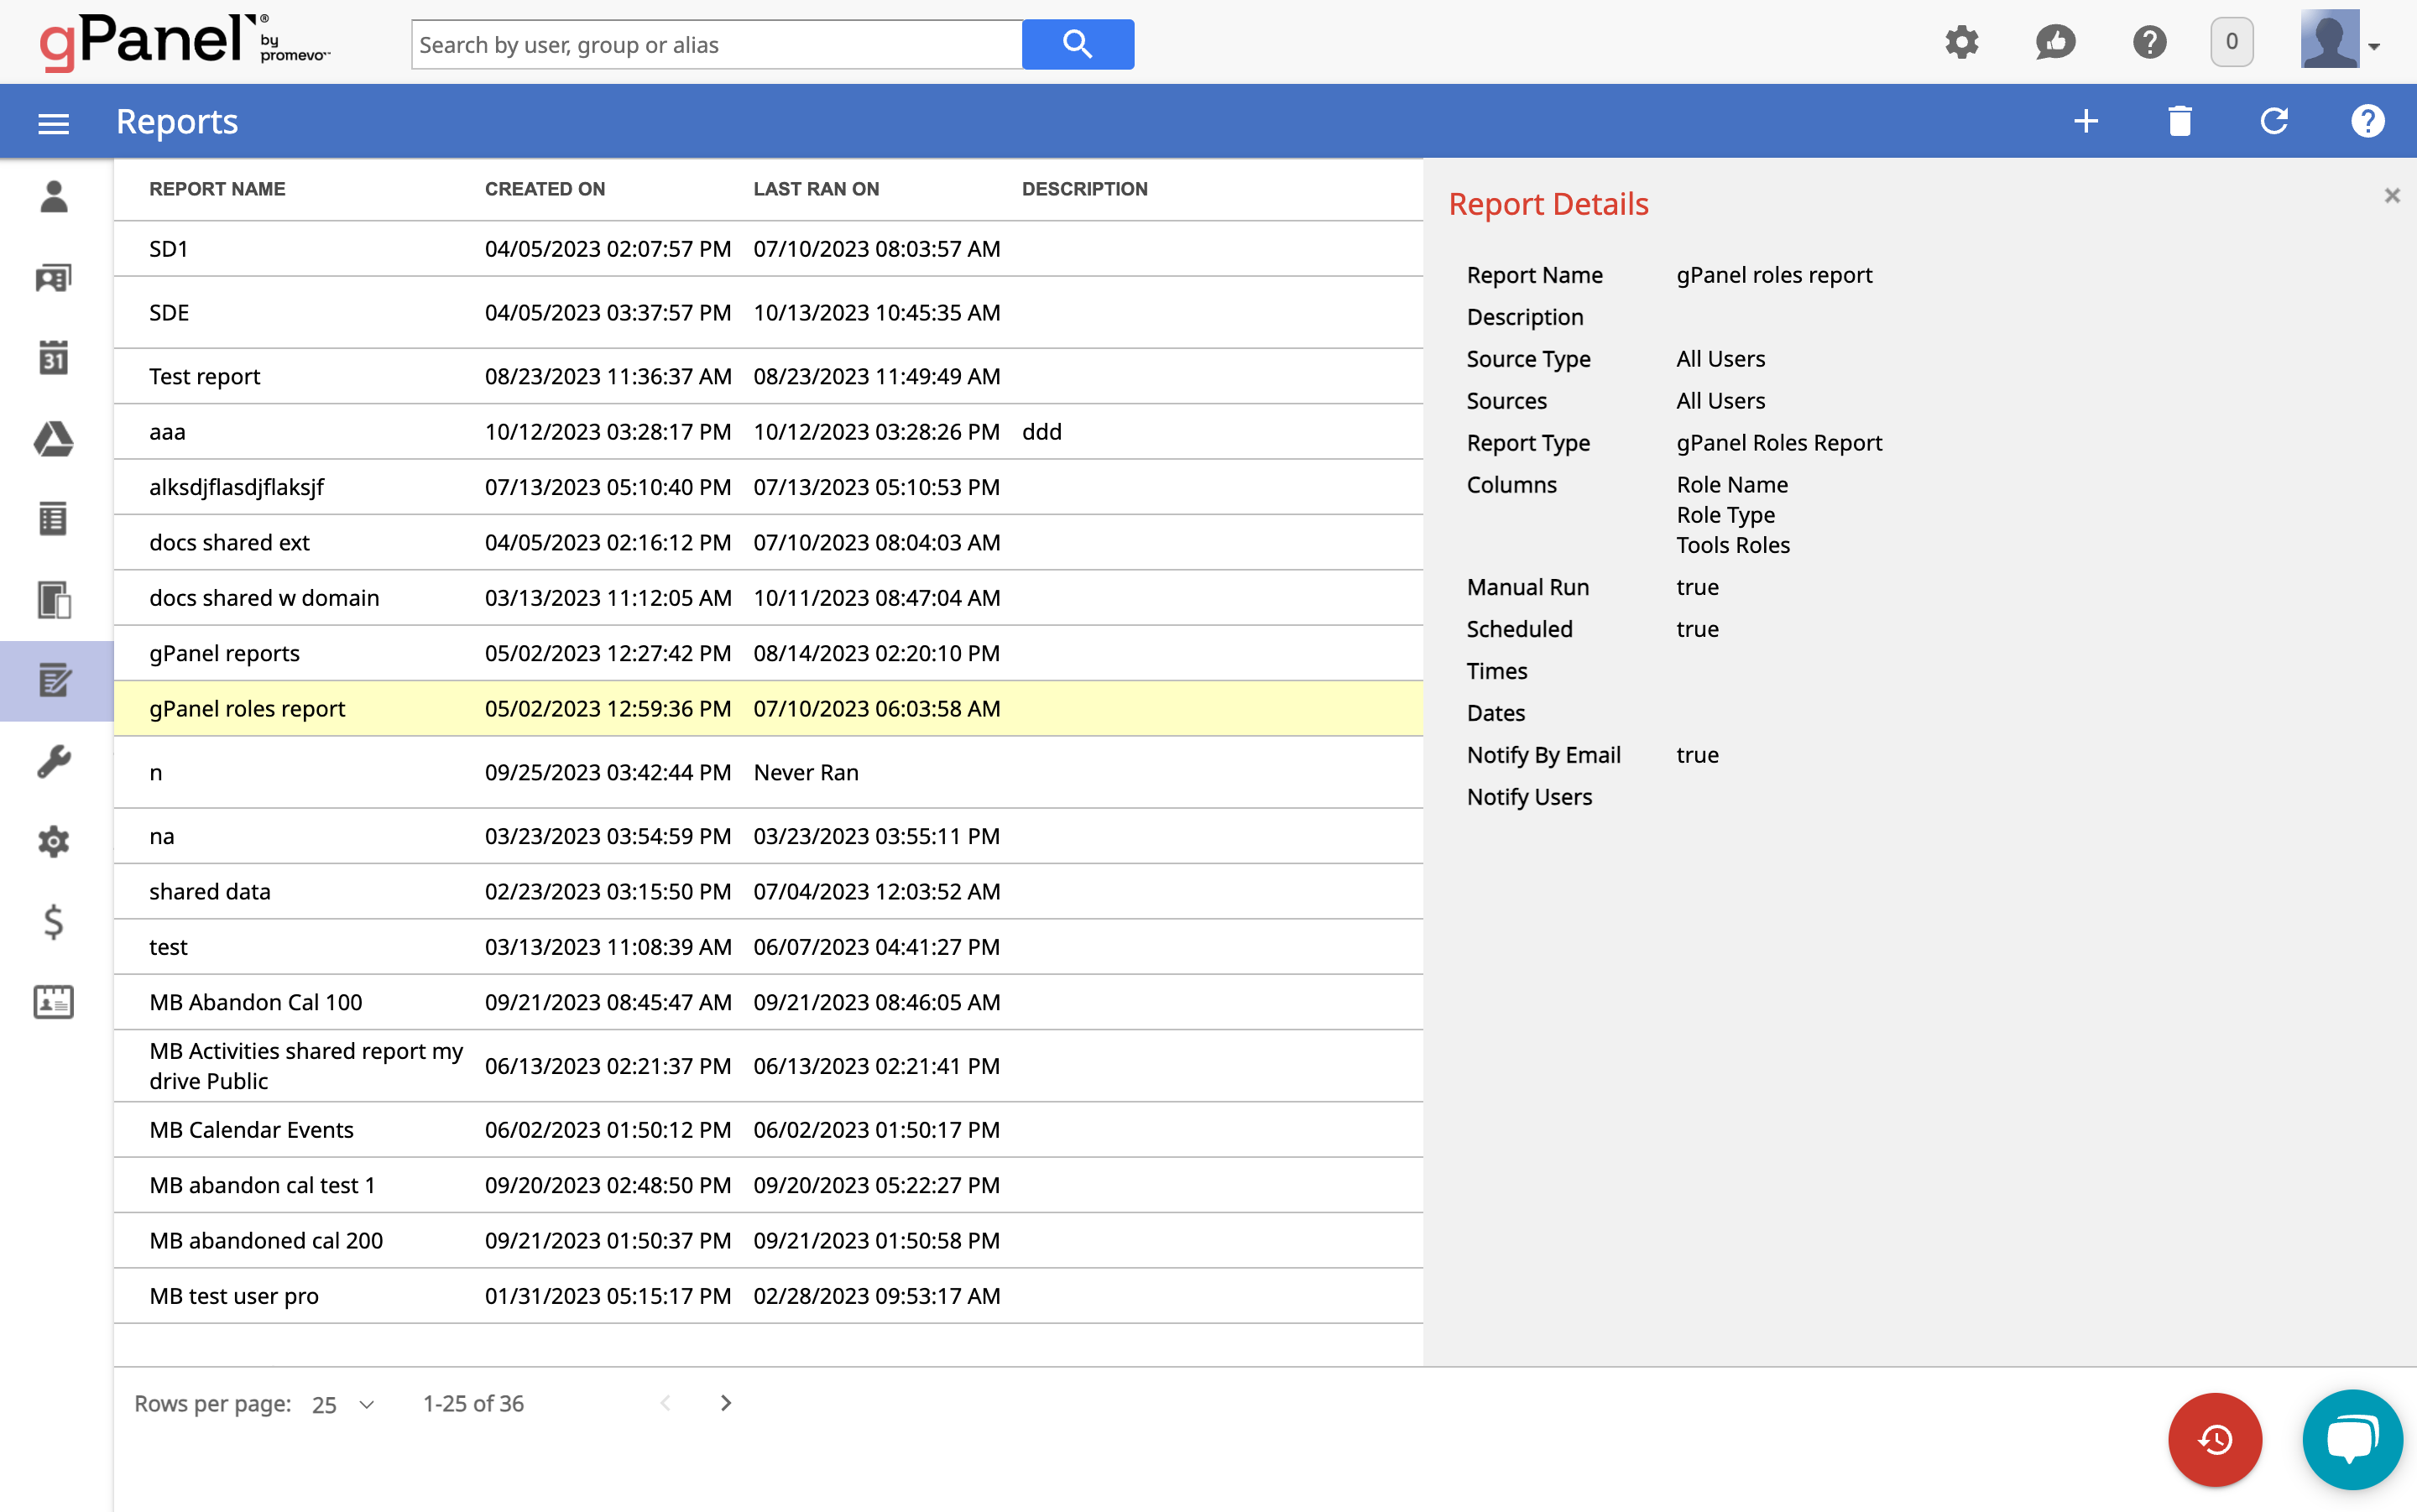Open the Users section in sidebar
Image resolution: width=2417 pixels, height=1512 pixels.
click(x=54, y=197)
